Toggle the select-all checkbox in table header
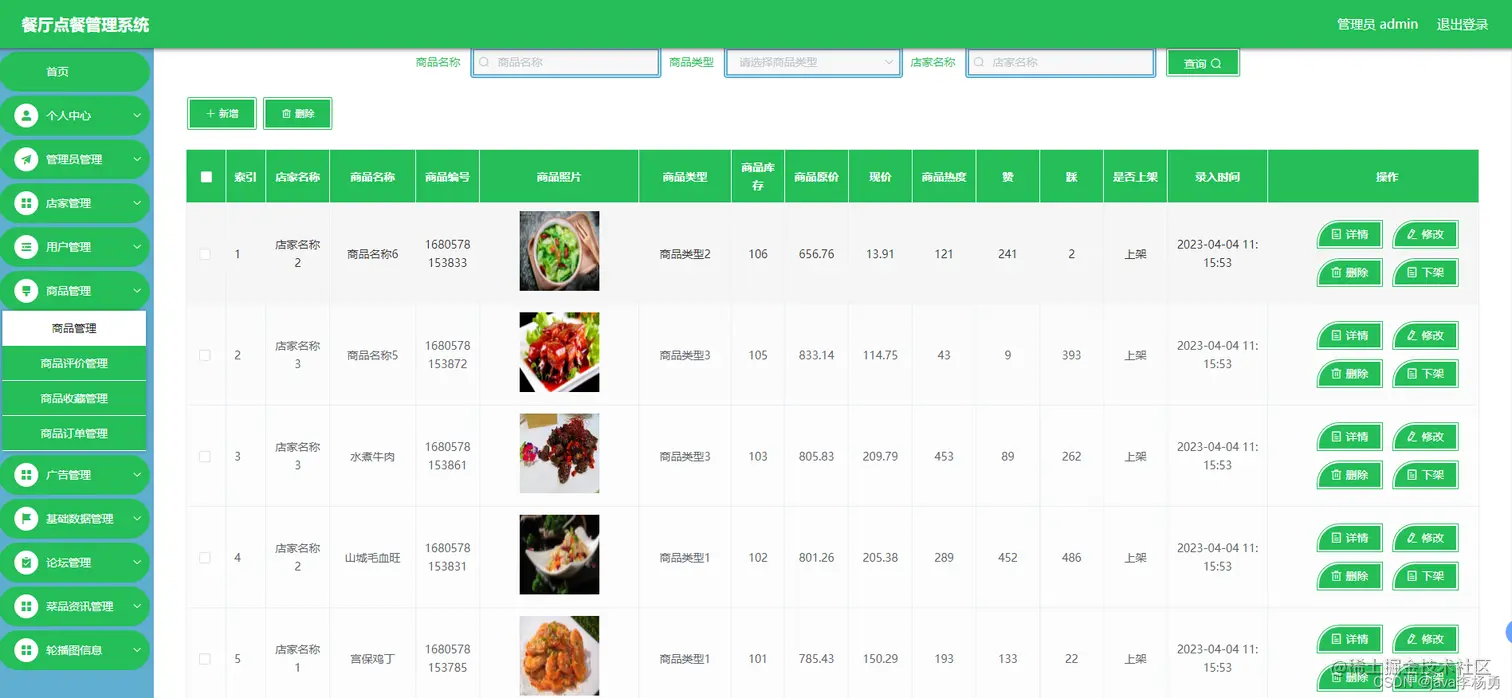 click(206, 177)
